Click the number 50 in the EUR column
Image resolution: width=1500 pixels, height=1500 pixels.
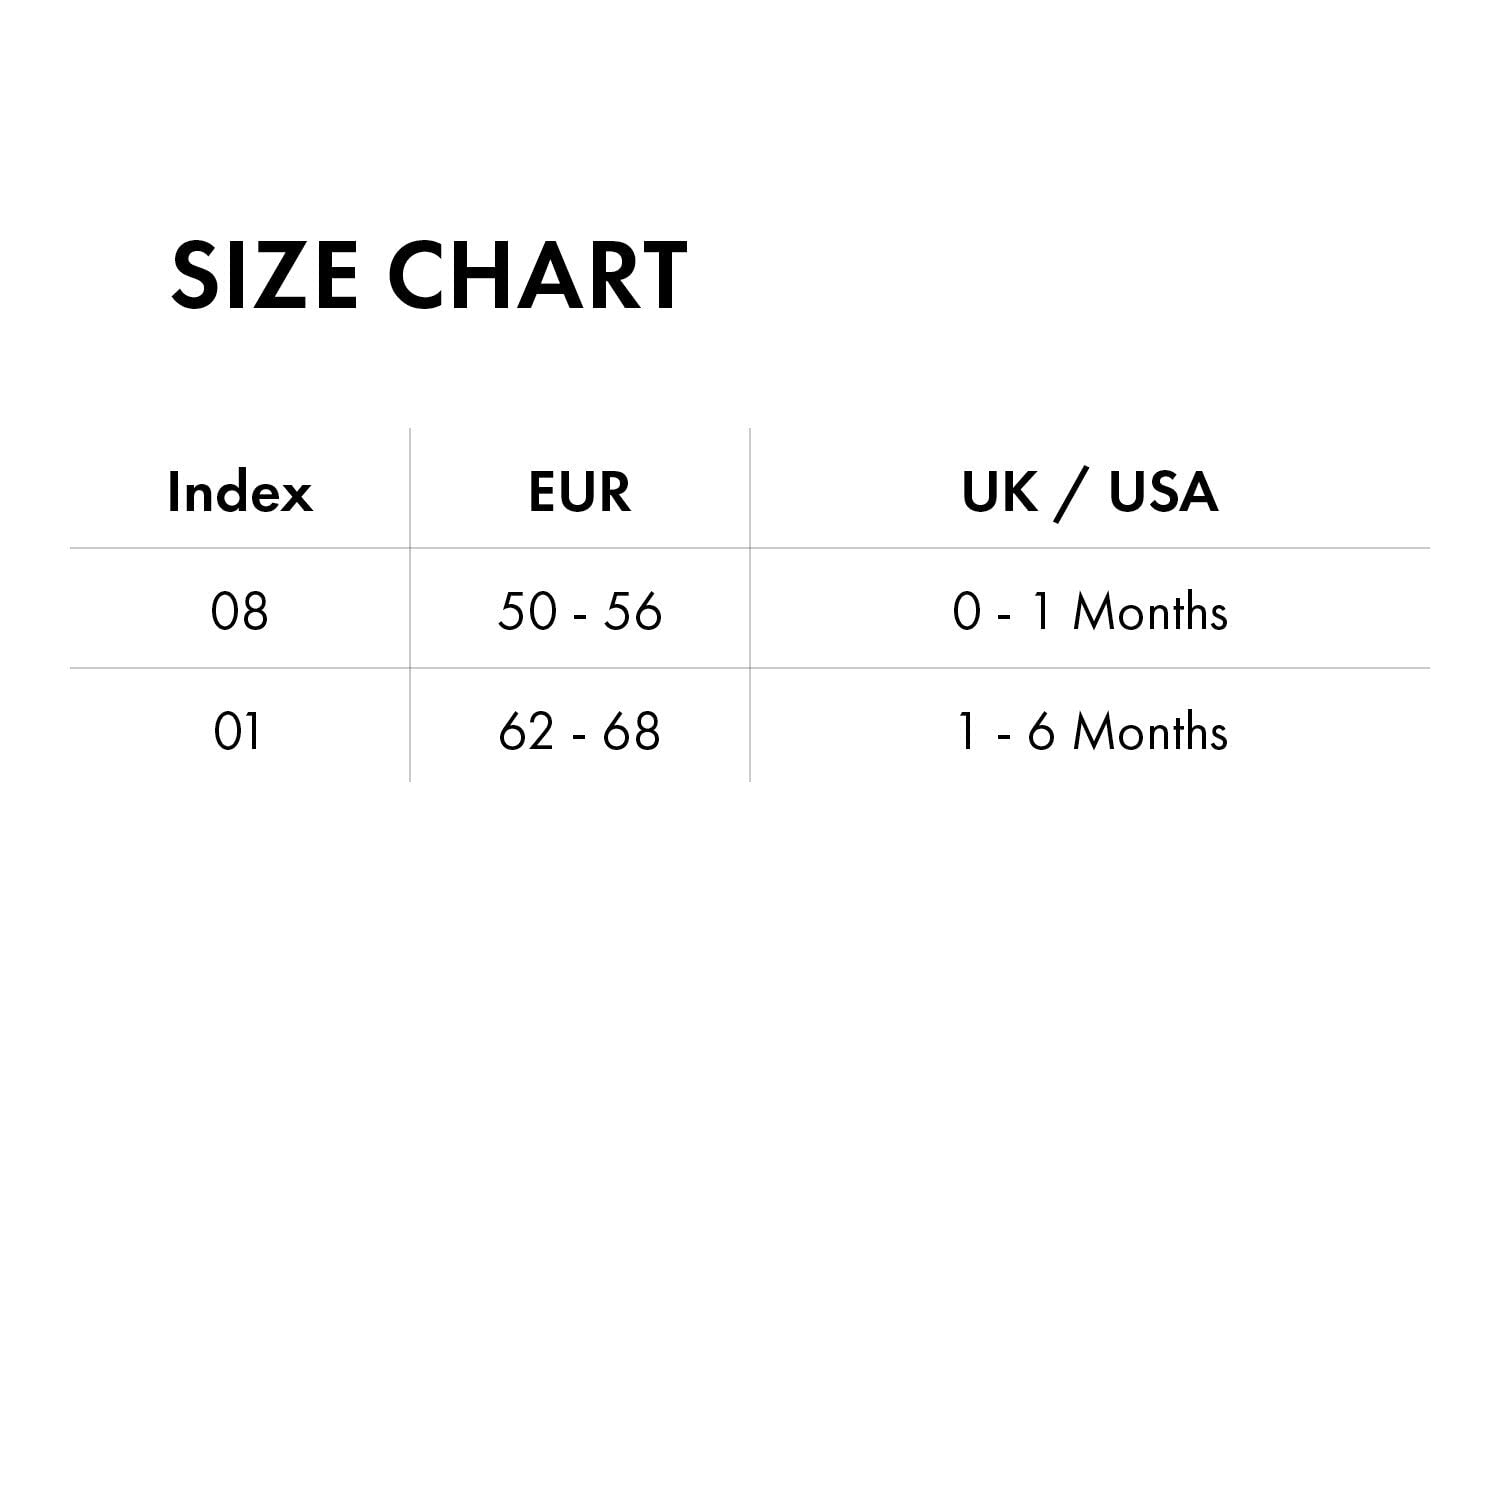click(527, 611)
